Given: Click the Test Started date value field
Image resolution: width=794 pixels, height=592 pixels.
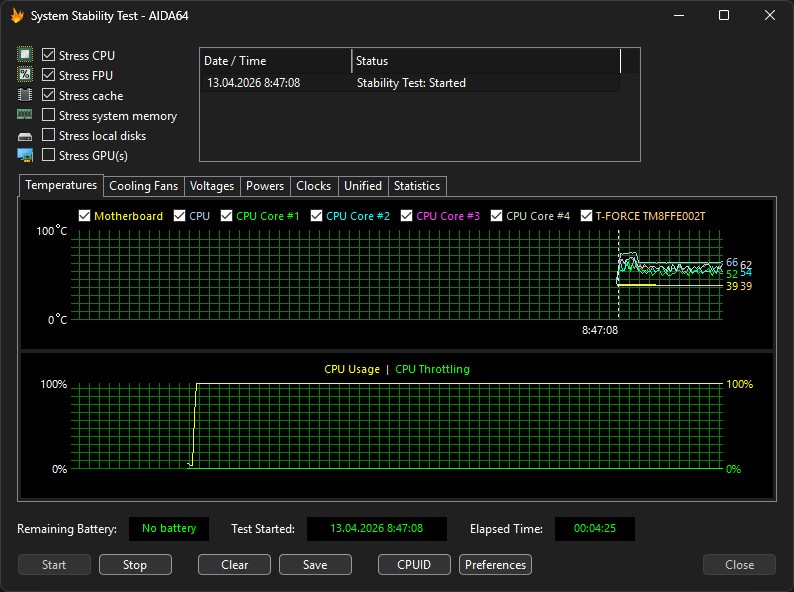Looking at the screenshot, I should tap(377, 529).
